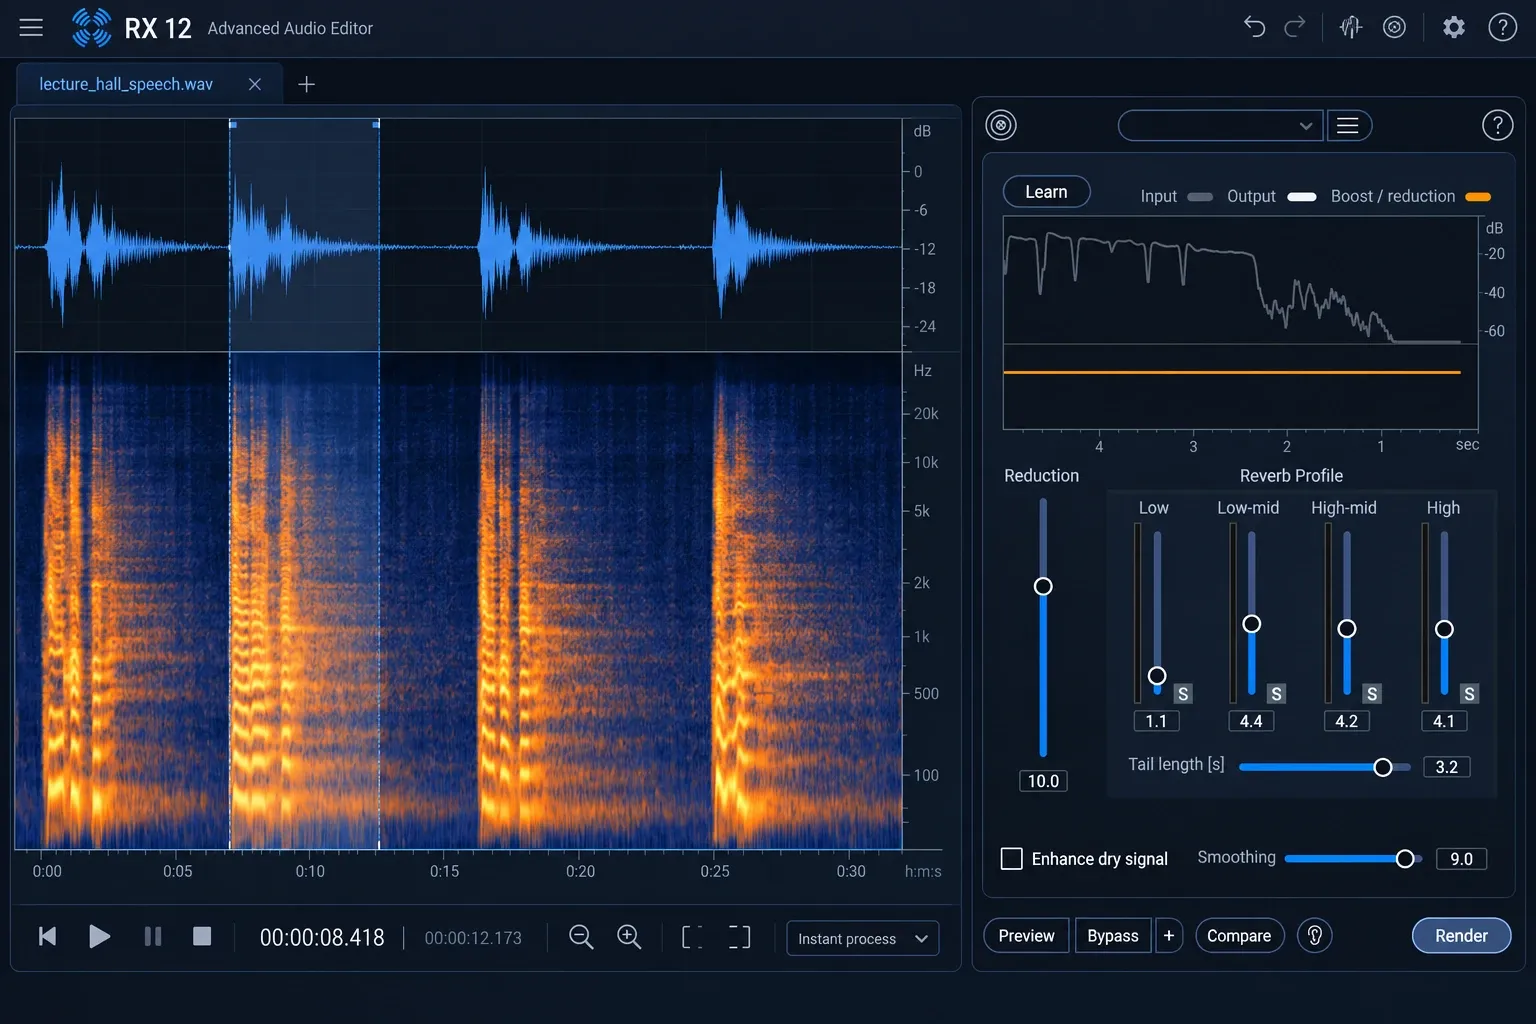Zoom out the timeline
Image resolution: width=1536 pixels, height=1024 pixels.
click(x=581, y=937)
